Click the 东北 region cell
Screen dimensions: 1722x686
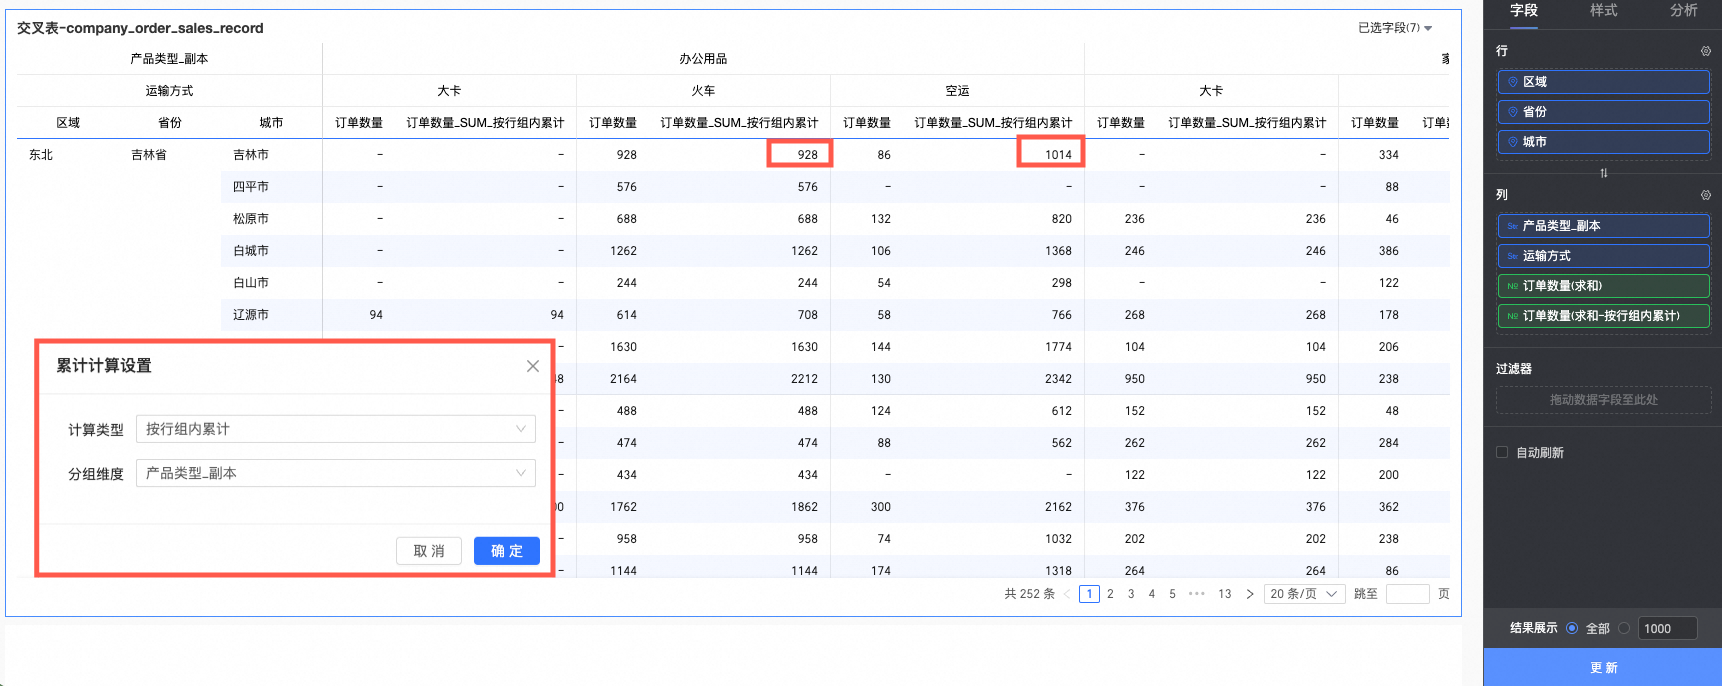(x=41, y=155)
